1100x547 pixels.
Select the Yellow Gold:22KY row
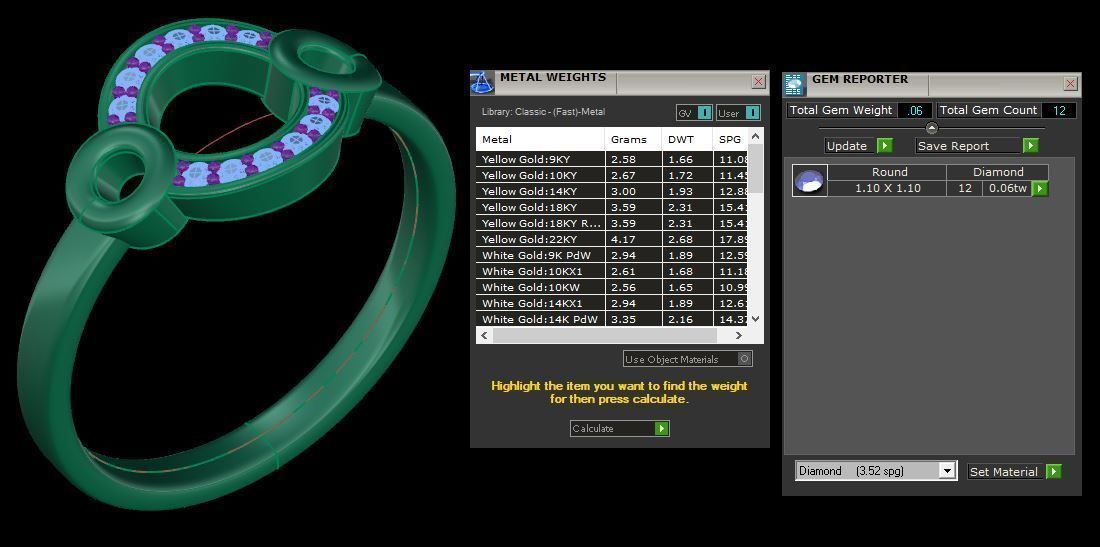click(612, 240)
